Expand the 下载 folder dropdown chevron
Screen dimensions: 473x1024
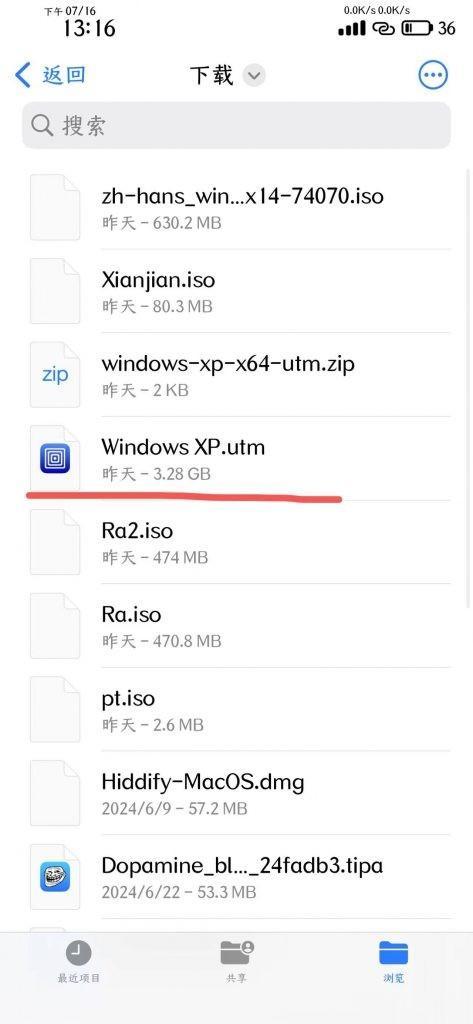254,76
